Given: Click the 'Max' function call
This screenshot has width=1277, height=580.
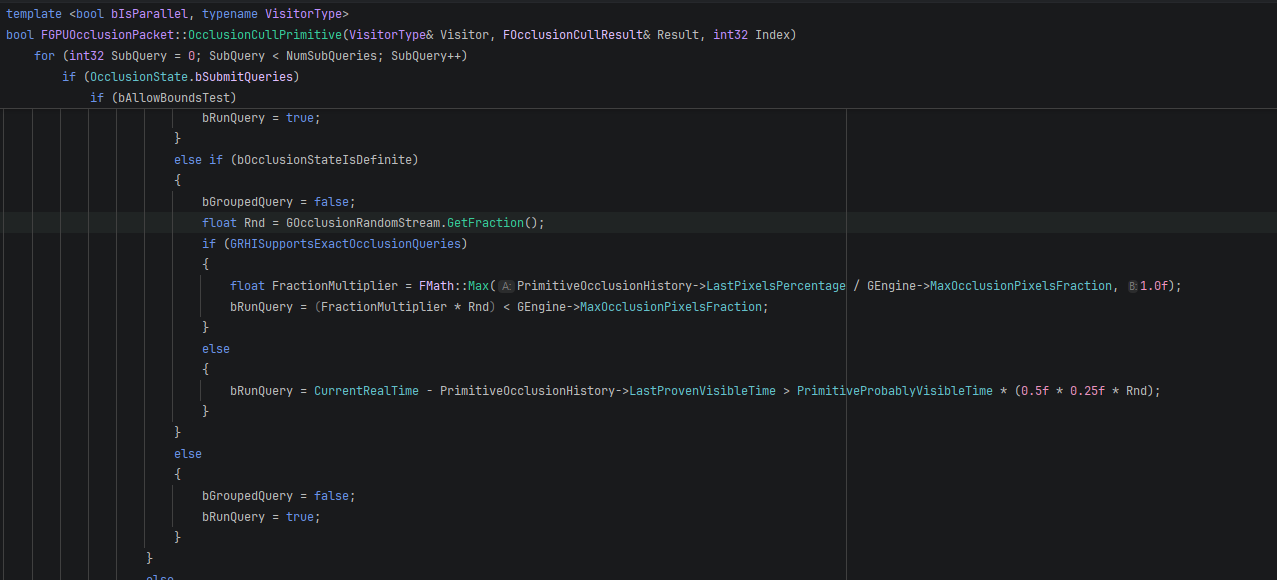Looking at the screenshot, I should [478, 286].
